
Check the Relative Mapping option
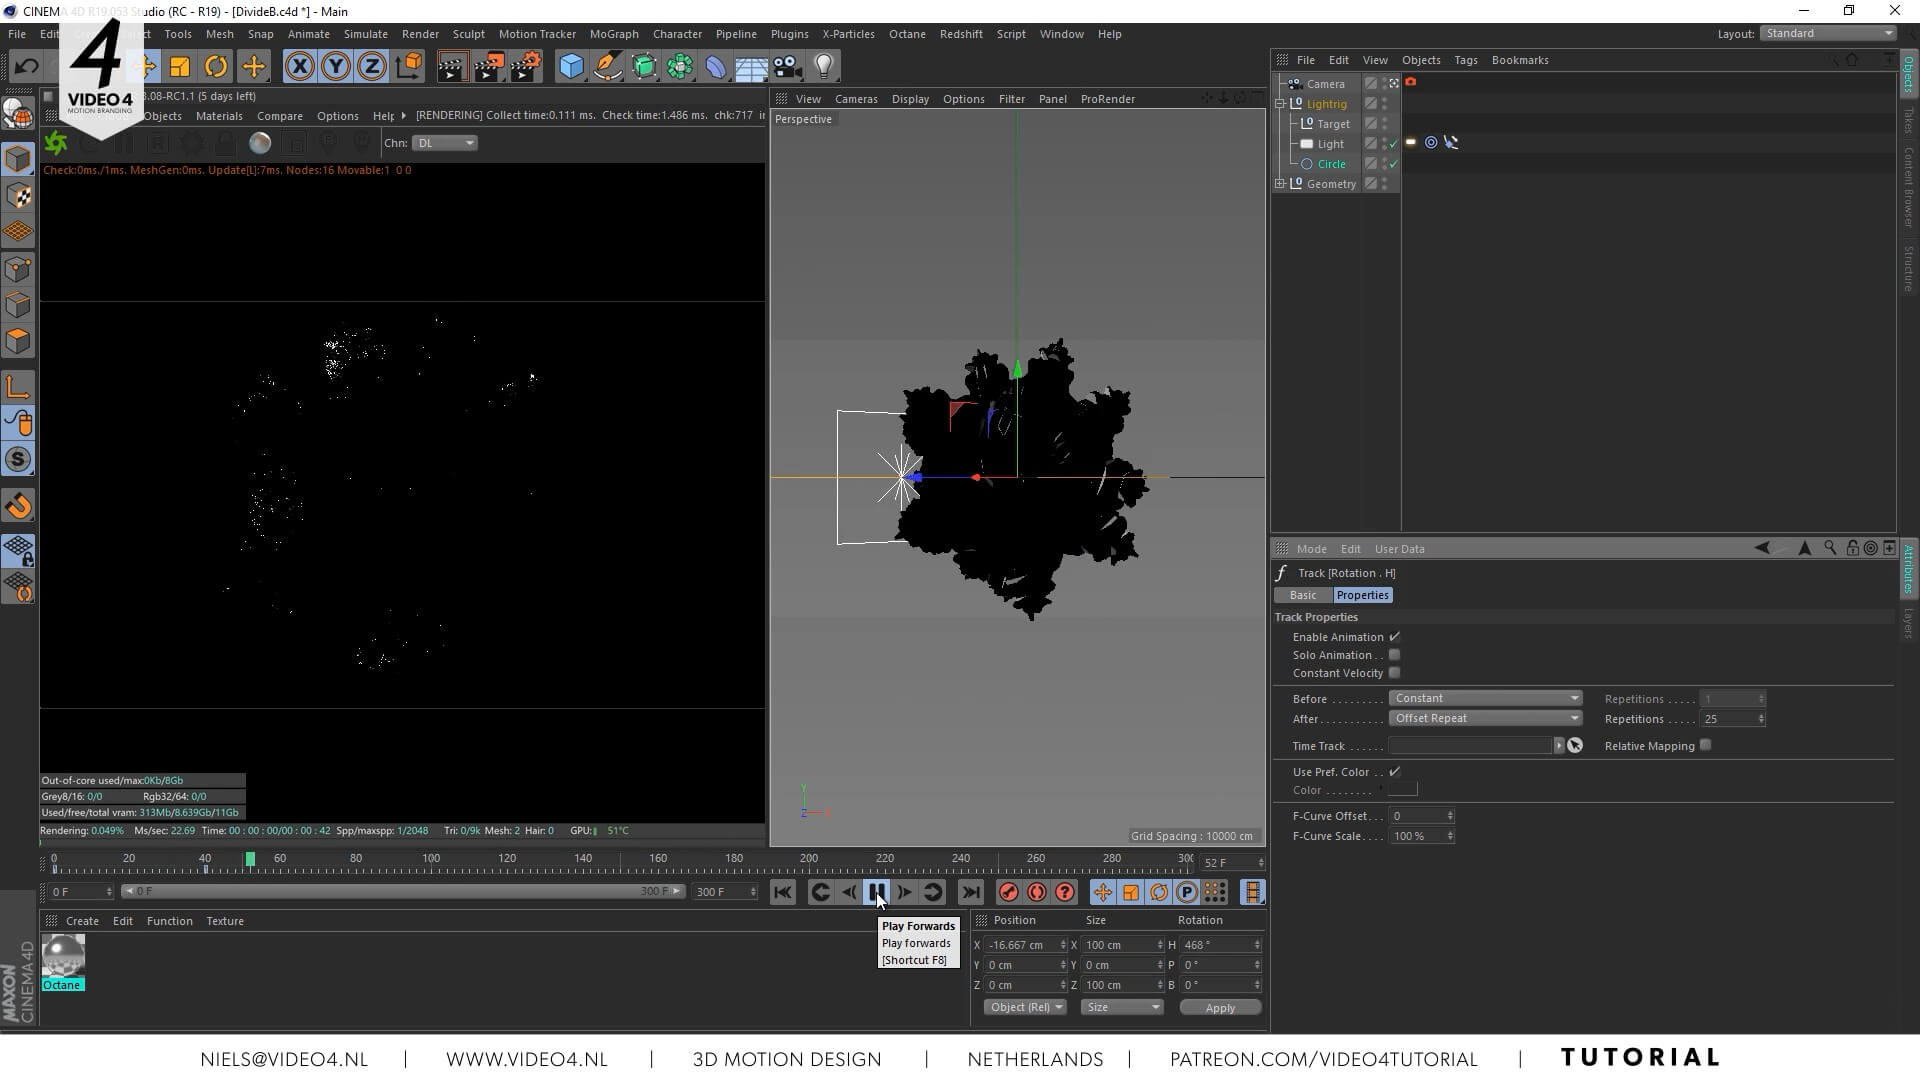coord(1705,745)
